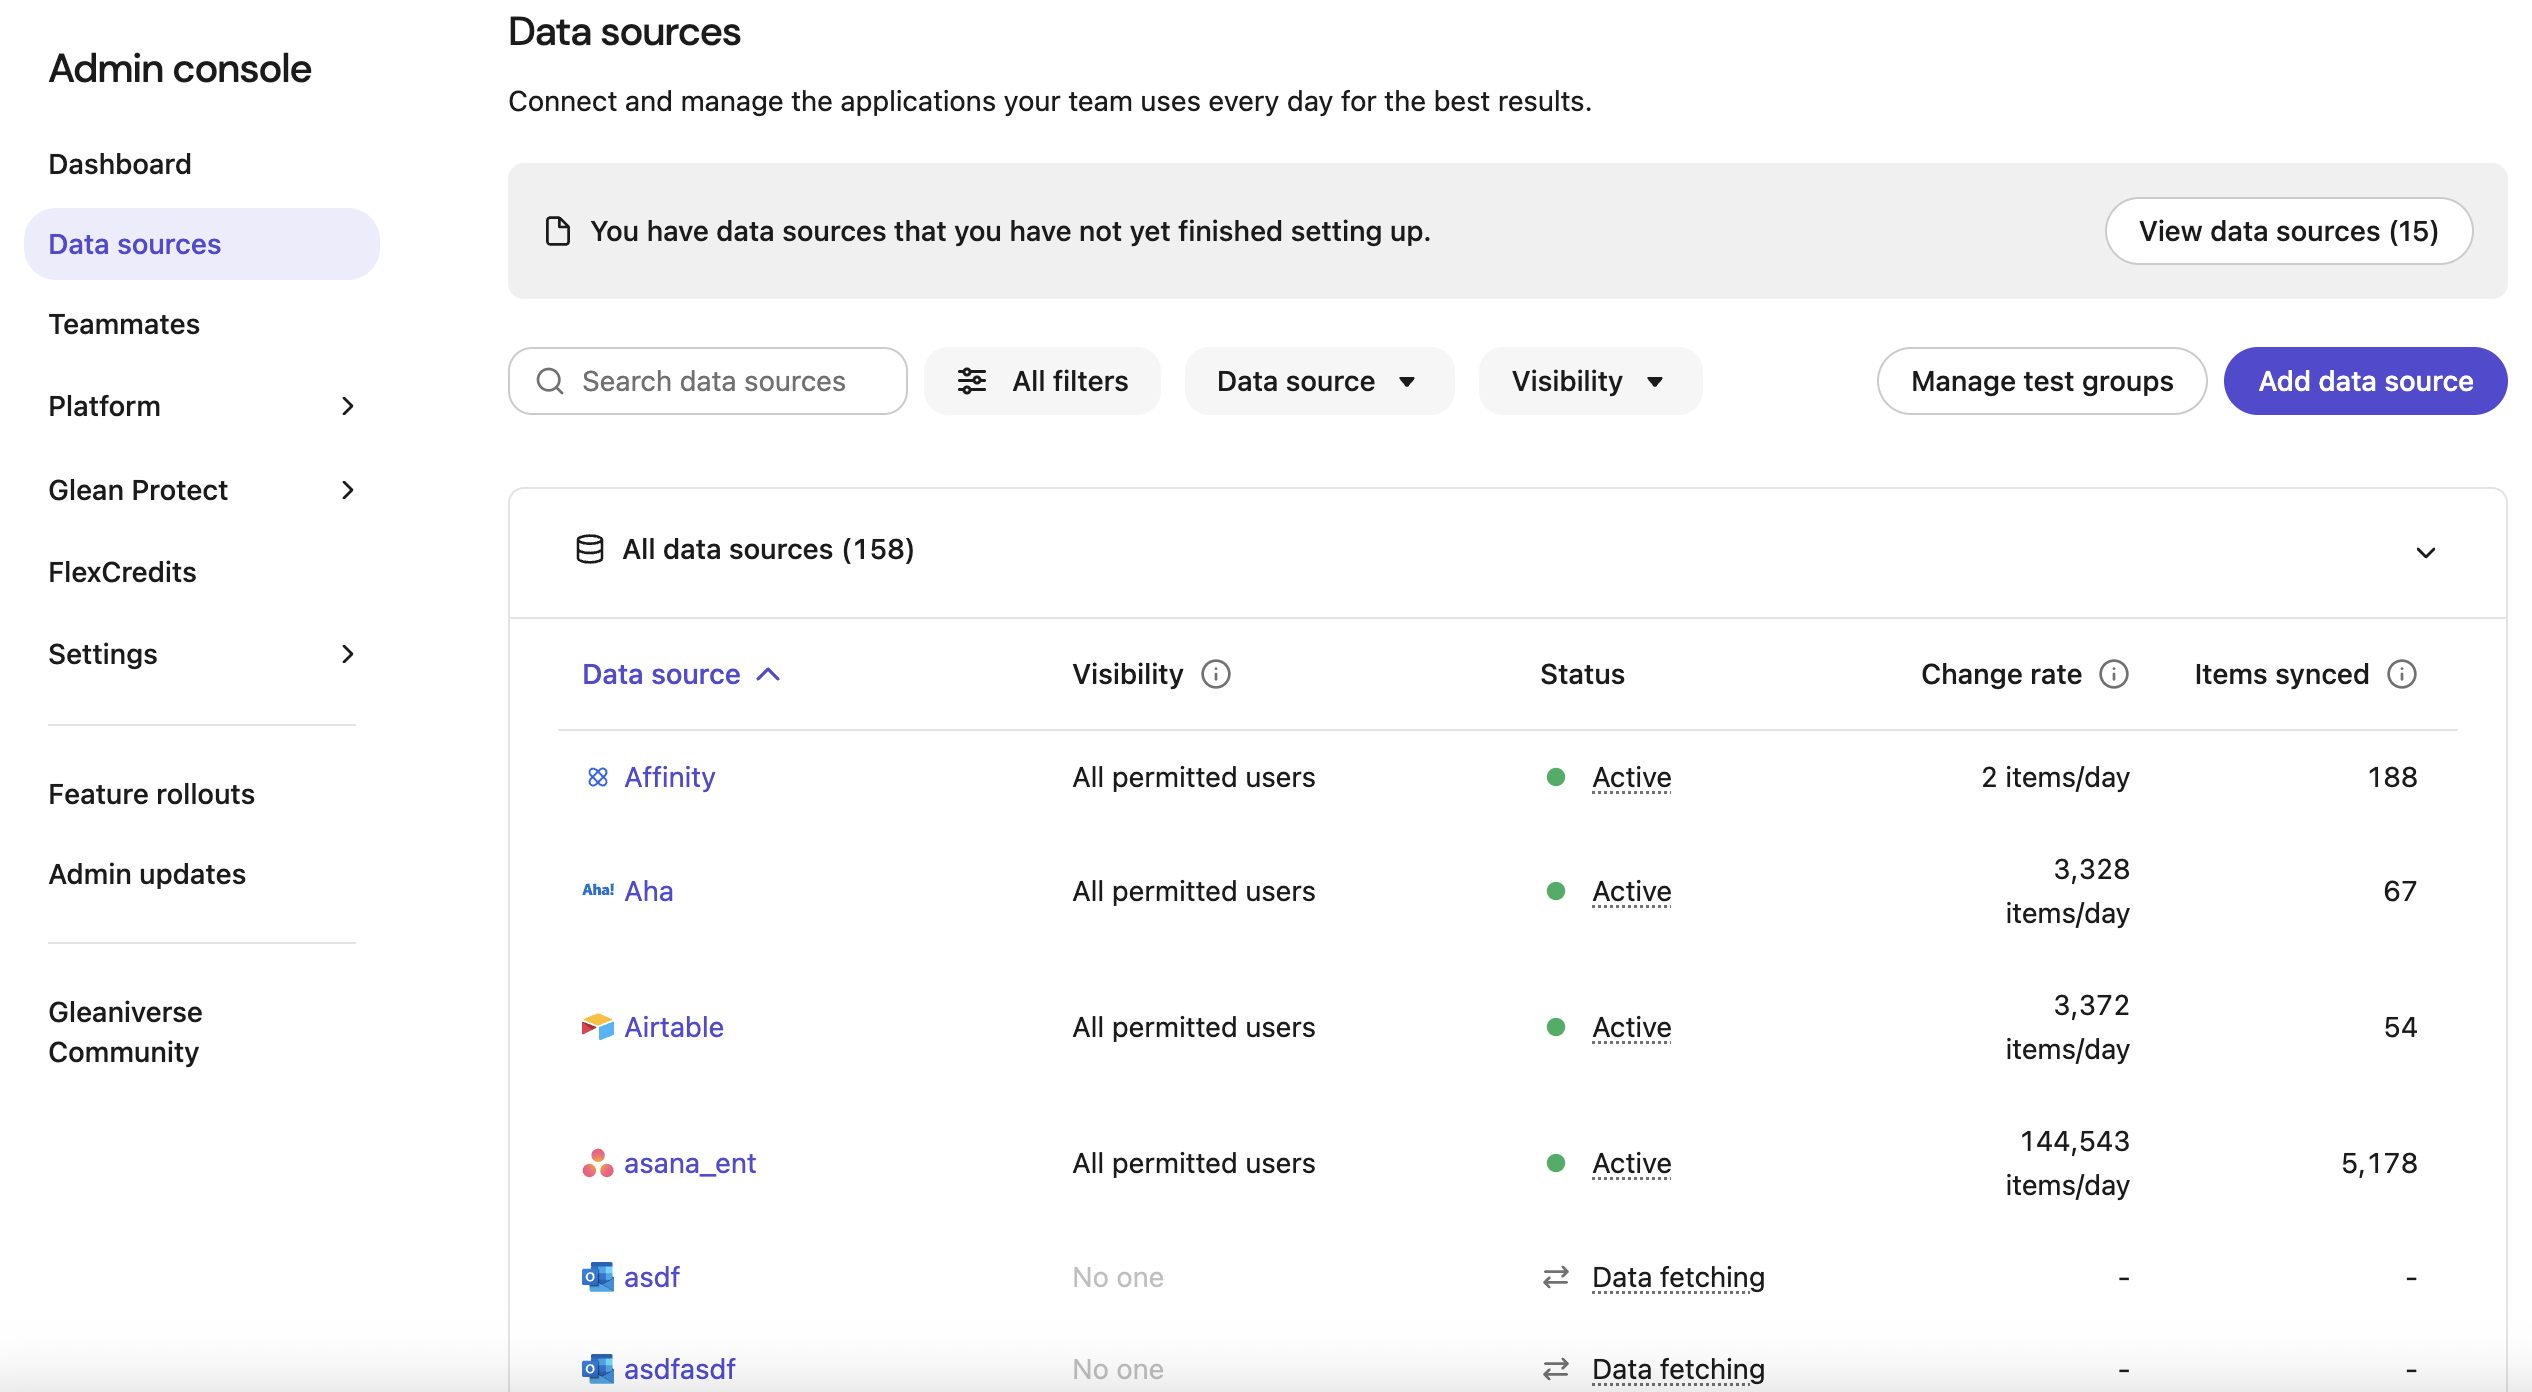Viewport: 2532px width, 1392px height.
Task: Click the Active status of Airtable
Action: point(1632,1027)
